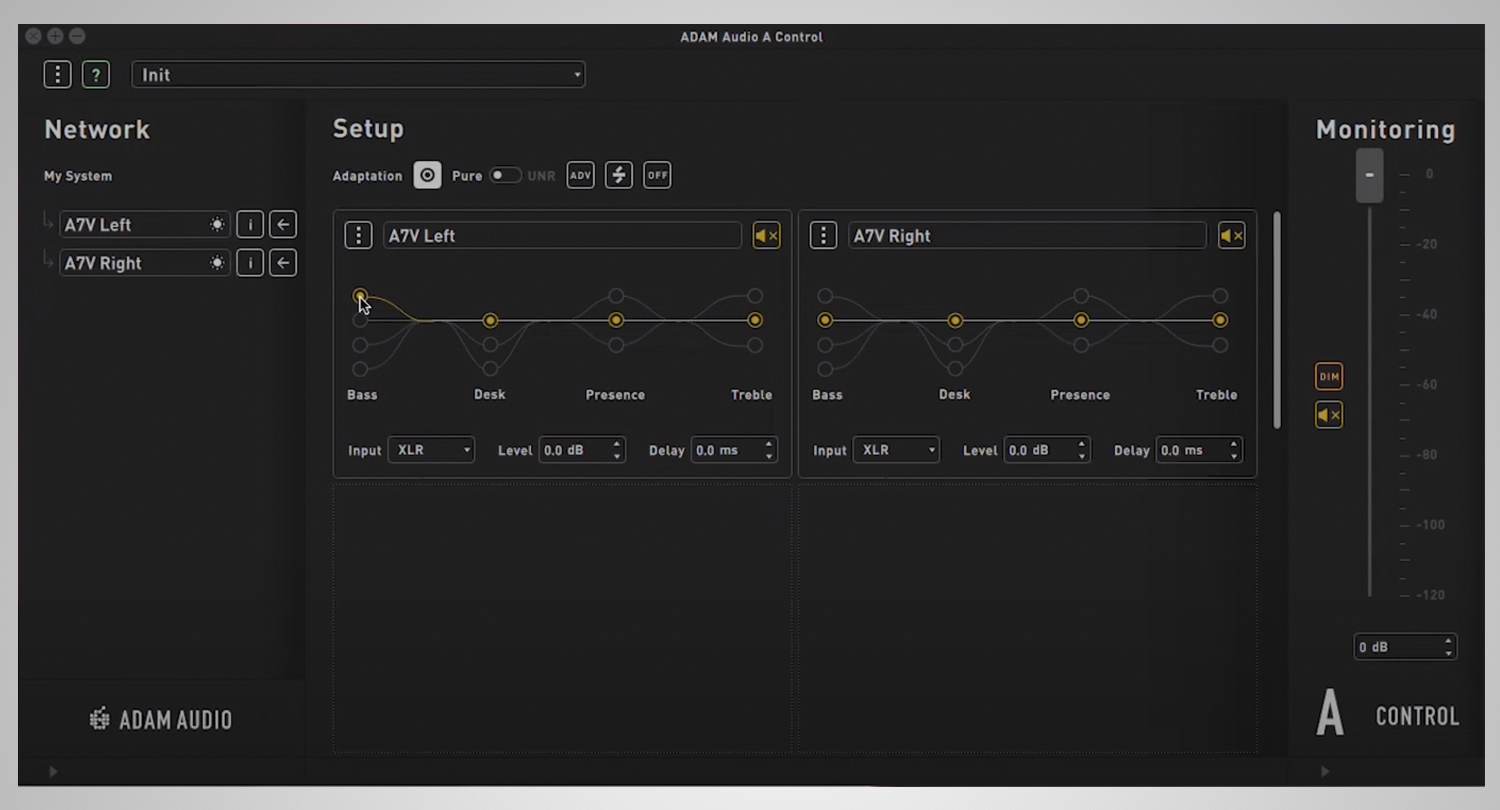Image resolution: width=1500 pixels, height=810 pixels.
Task: Select top Bass setting on A7V Left
Action: coord(360,296)
